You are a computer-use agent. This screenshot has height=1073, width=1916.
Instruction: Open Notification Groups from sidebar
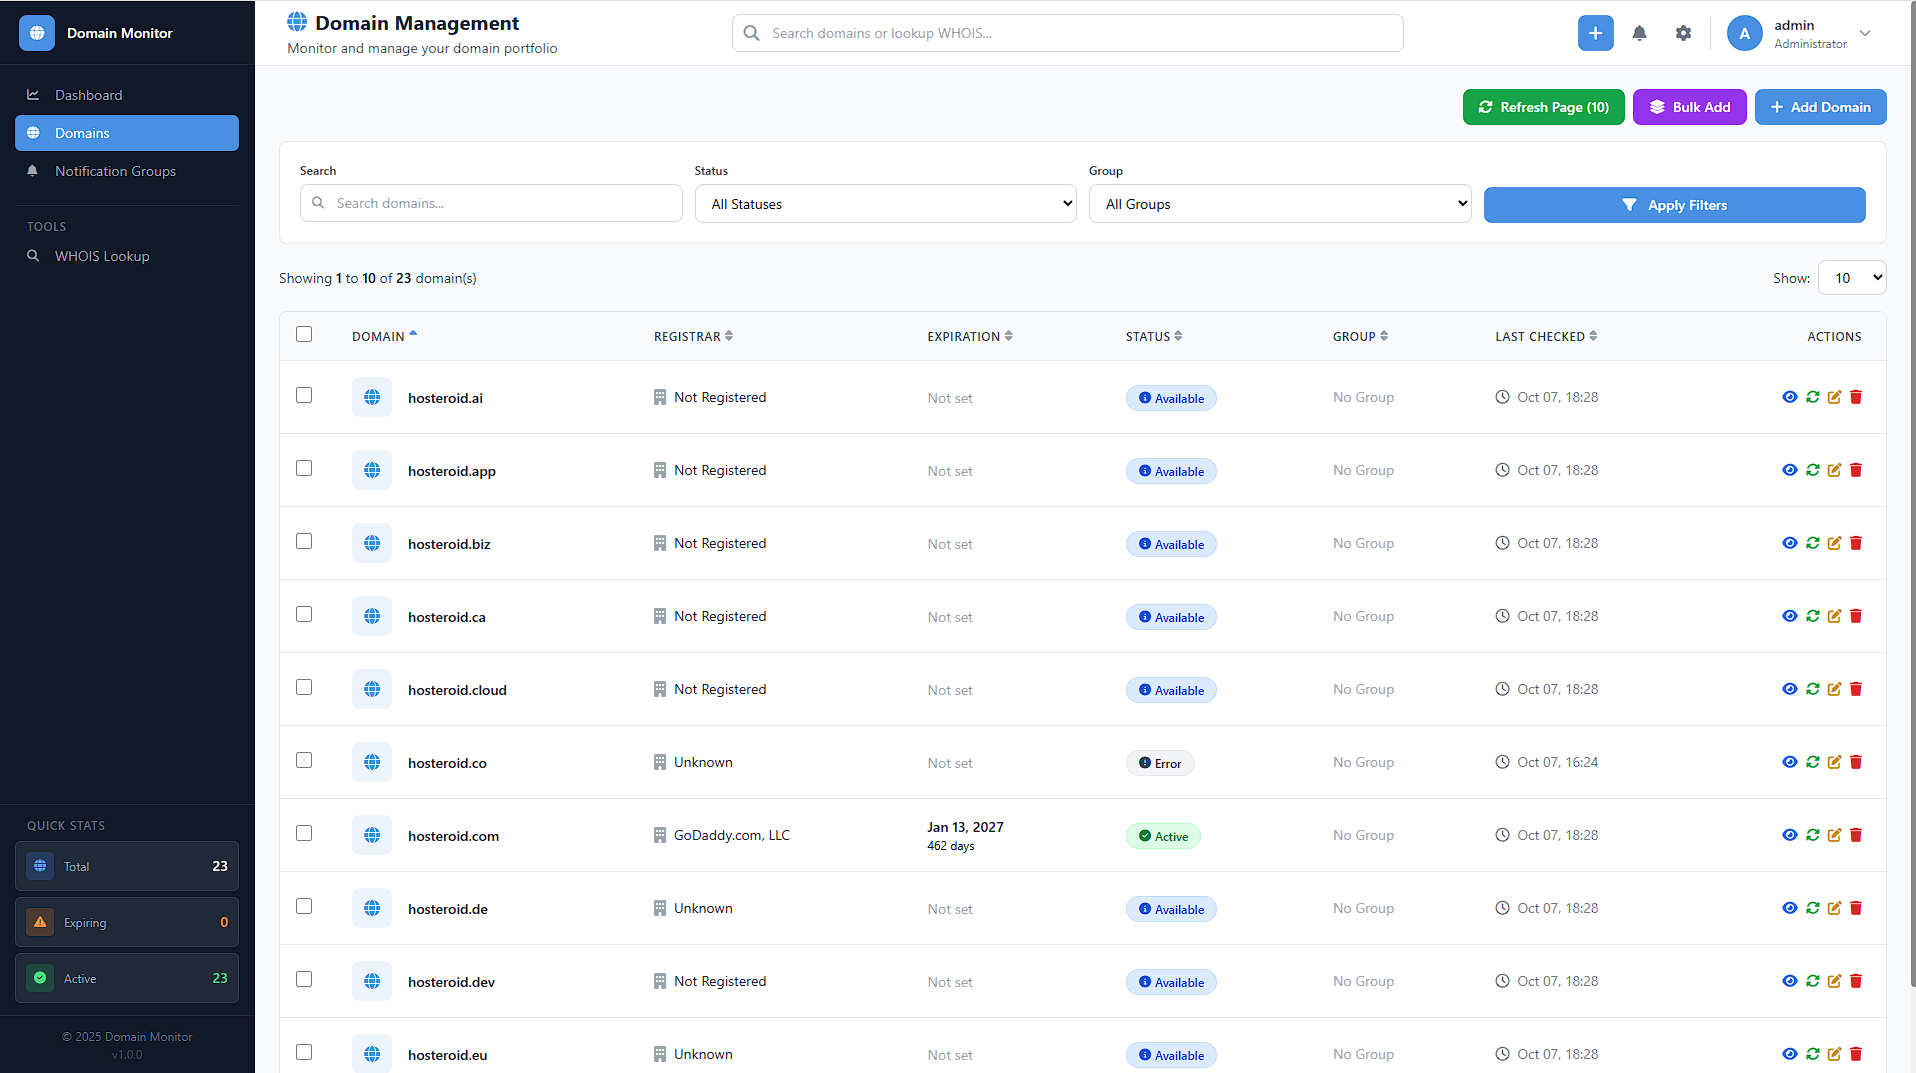[115, 171]
